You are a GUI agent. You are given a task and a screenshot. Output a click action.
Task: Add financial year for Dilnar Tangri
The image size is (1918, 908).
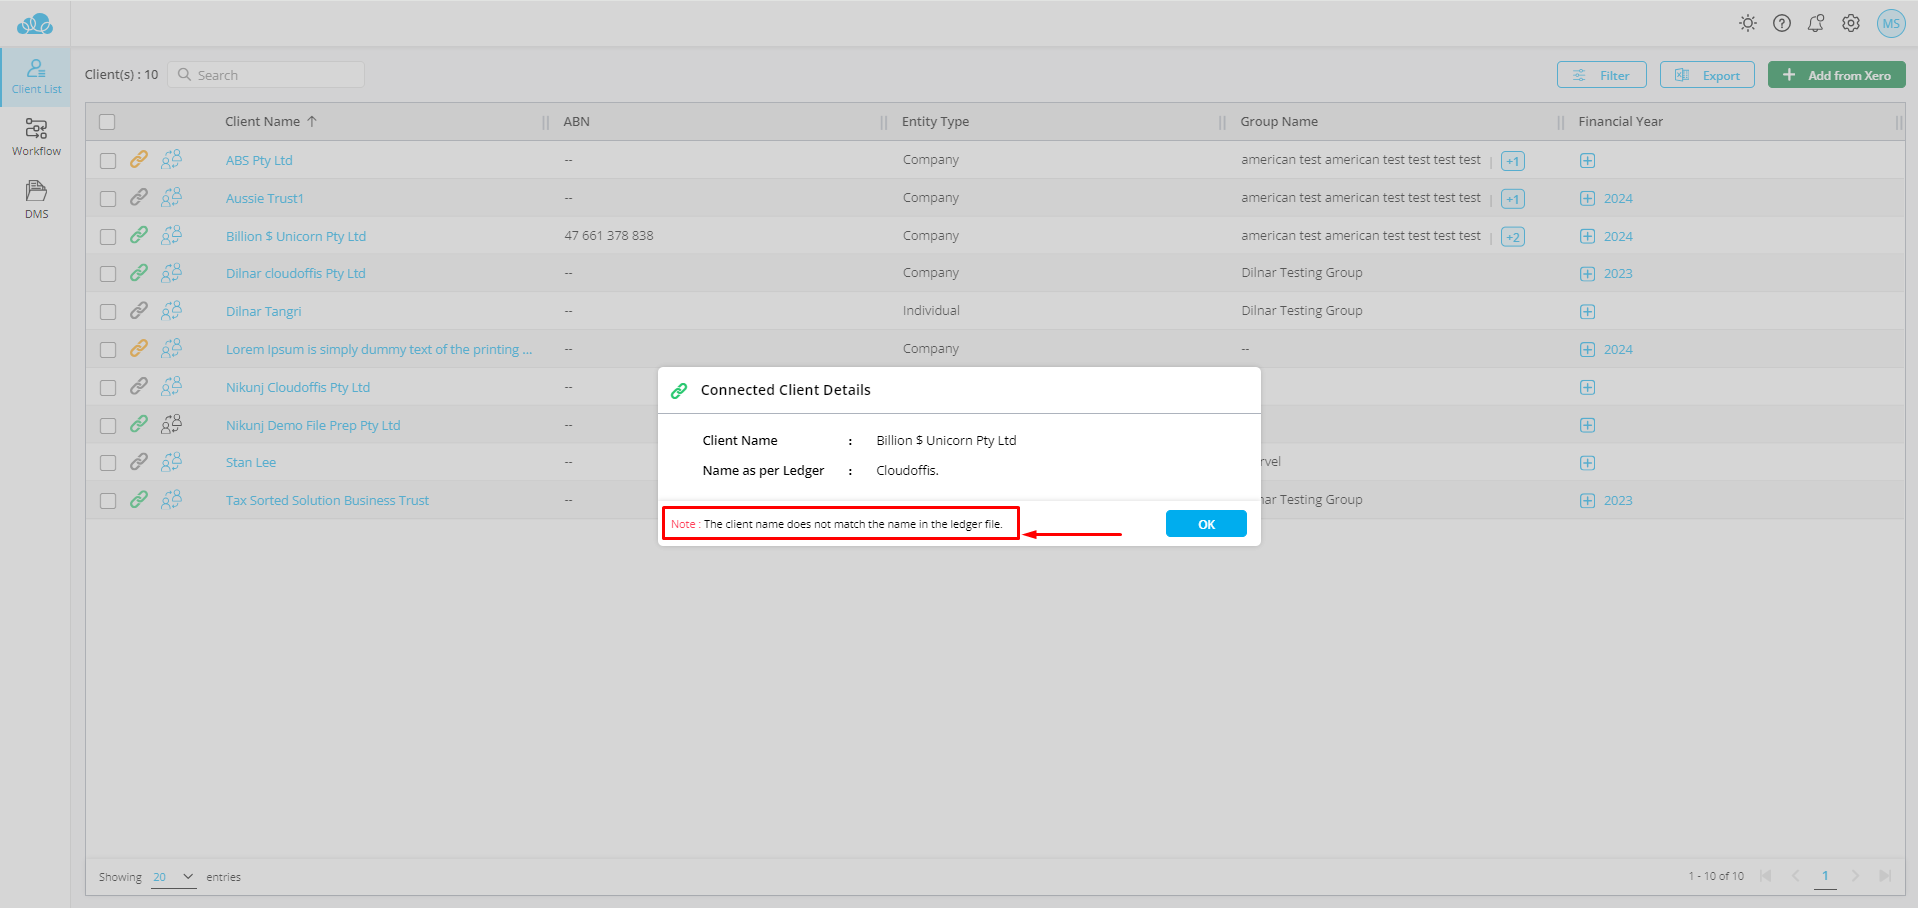pyautogui.click(x=1587, y=311)
